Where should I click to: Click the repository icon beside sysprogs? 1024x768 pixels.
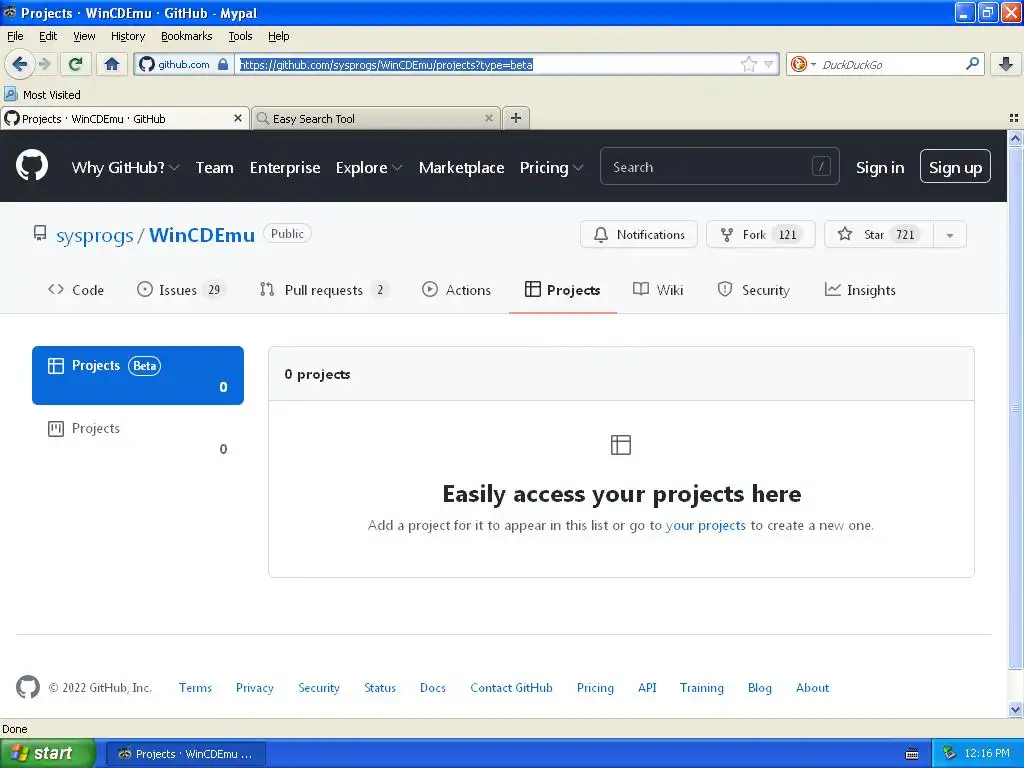(40, 234)
